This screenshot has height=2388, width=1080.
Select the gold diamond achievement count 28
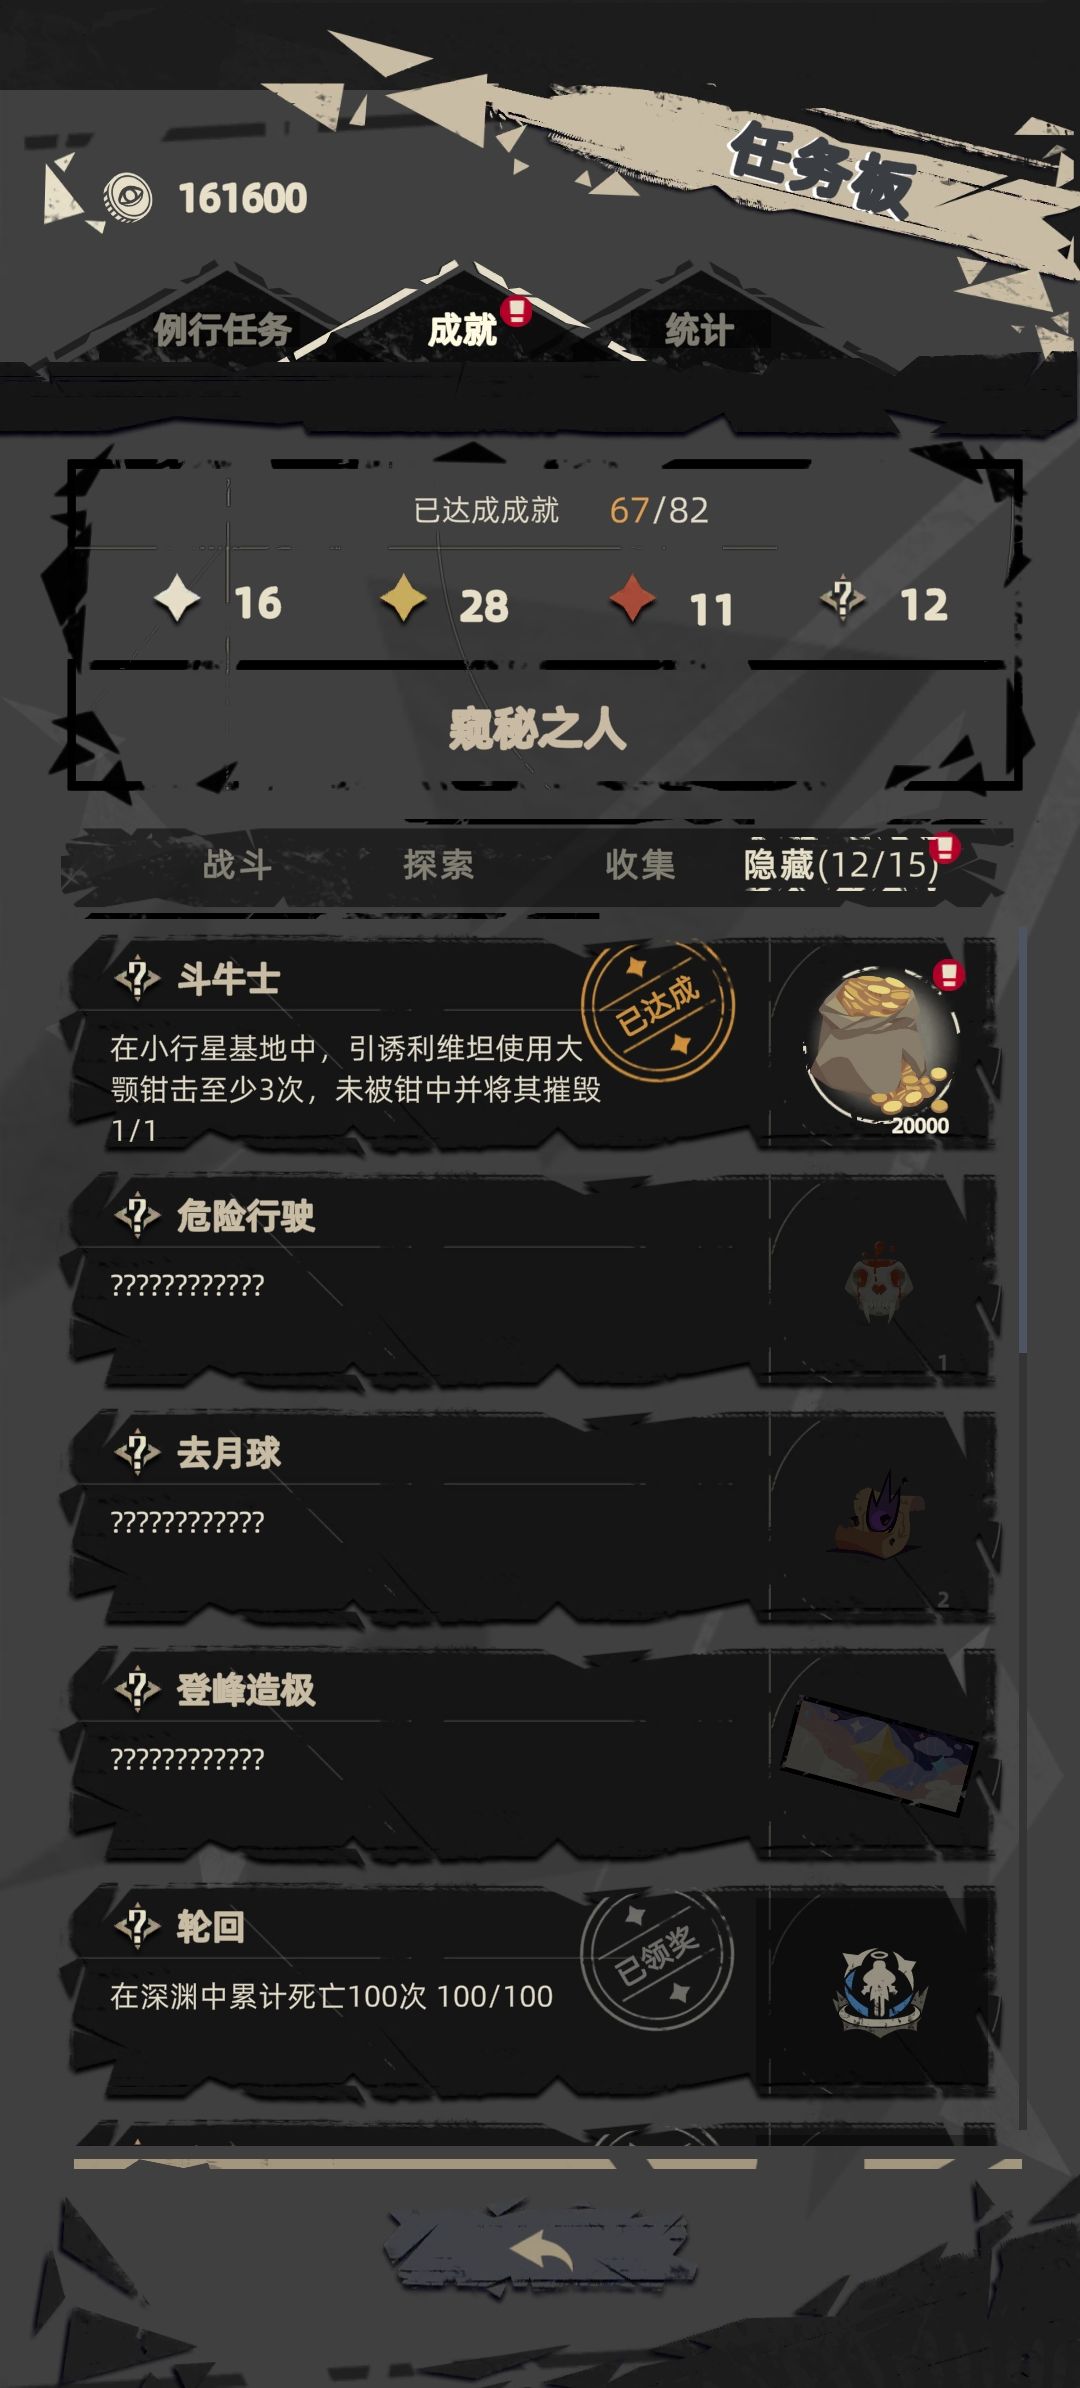445,604
